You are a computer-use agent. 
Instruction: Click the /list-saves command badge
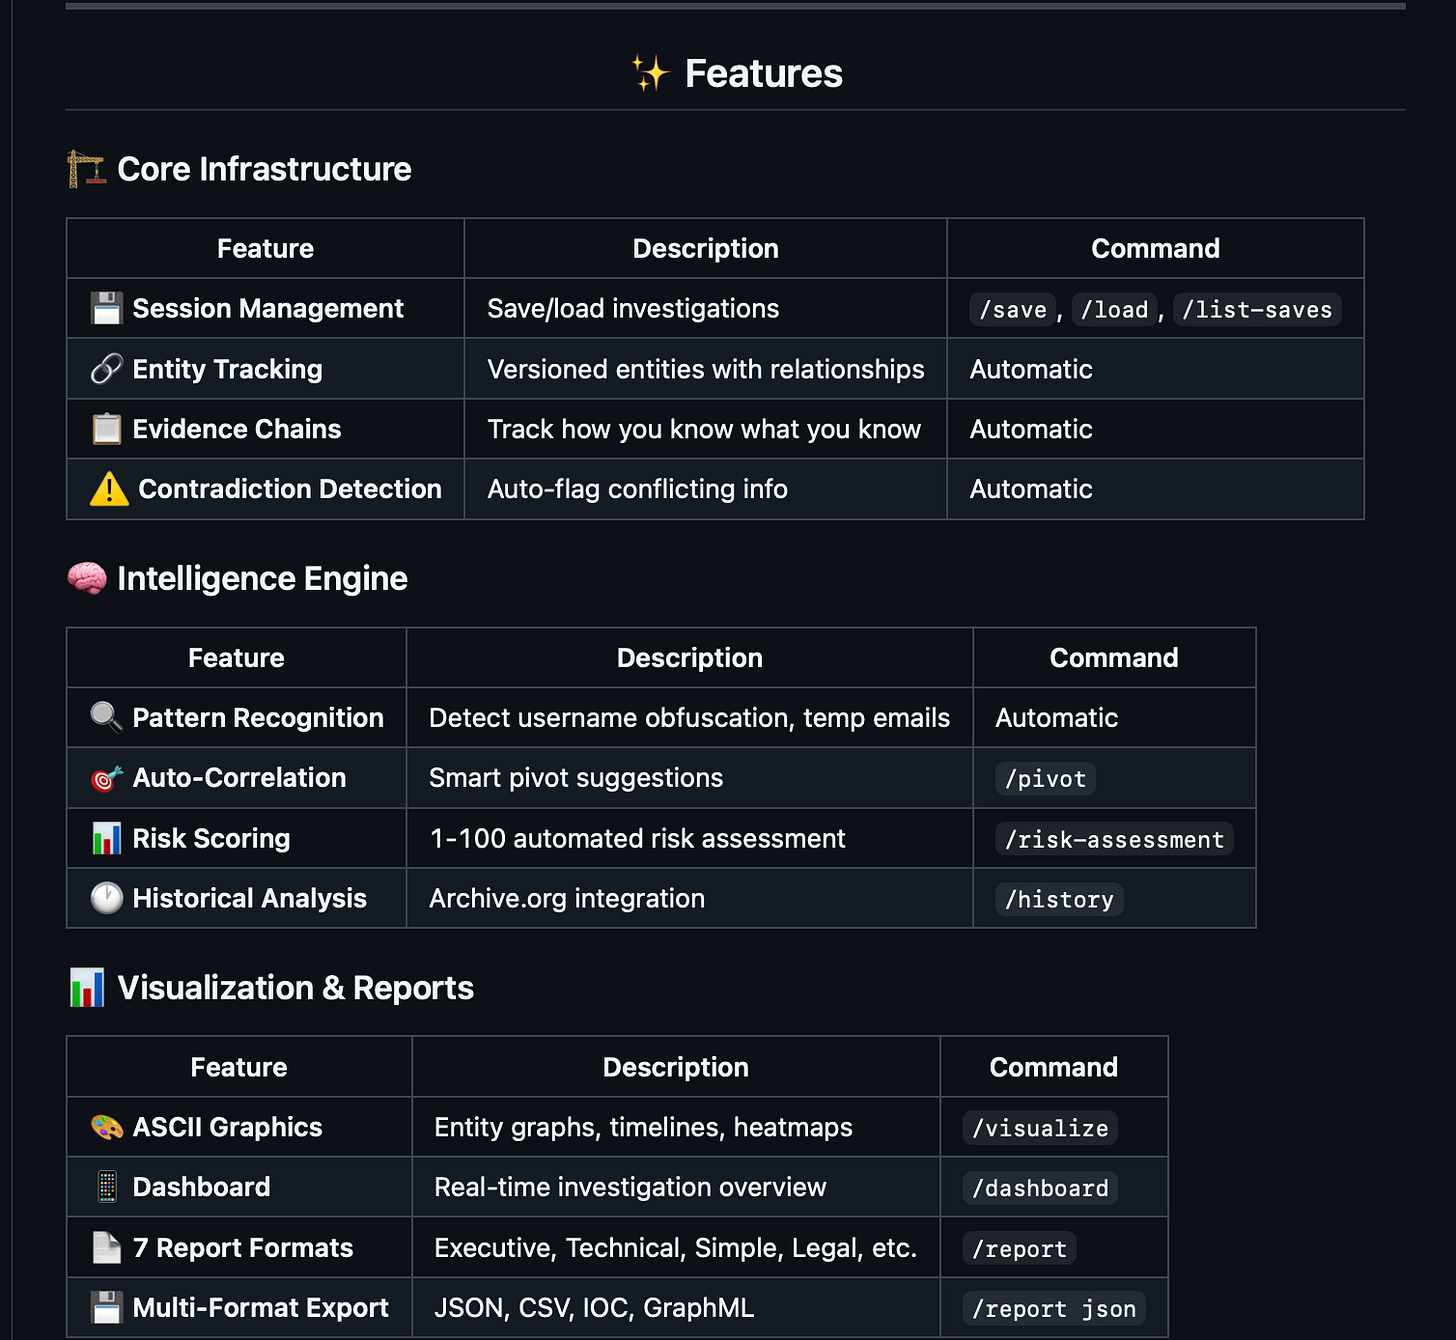pyautogui.click(x=1257, y=309)
